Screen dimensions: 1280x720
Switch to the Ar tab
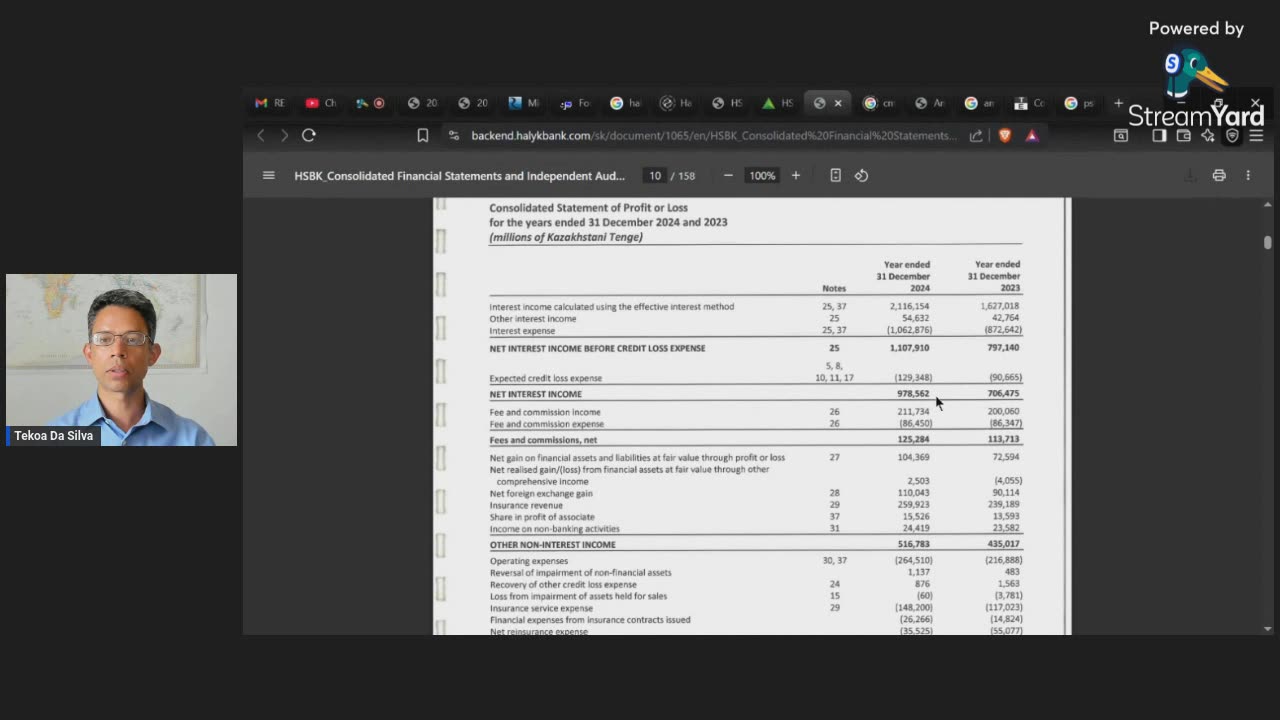(930, 103)
